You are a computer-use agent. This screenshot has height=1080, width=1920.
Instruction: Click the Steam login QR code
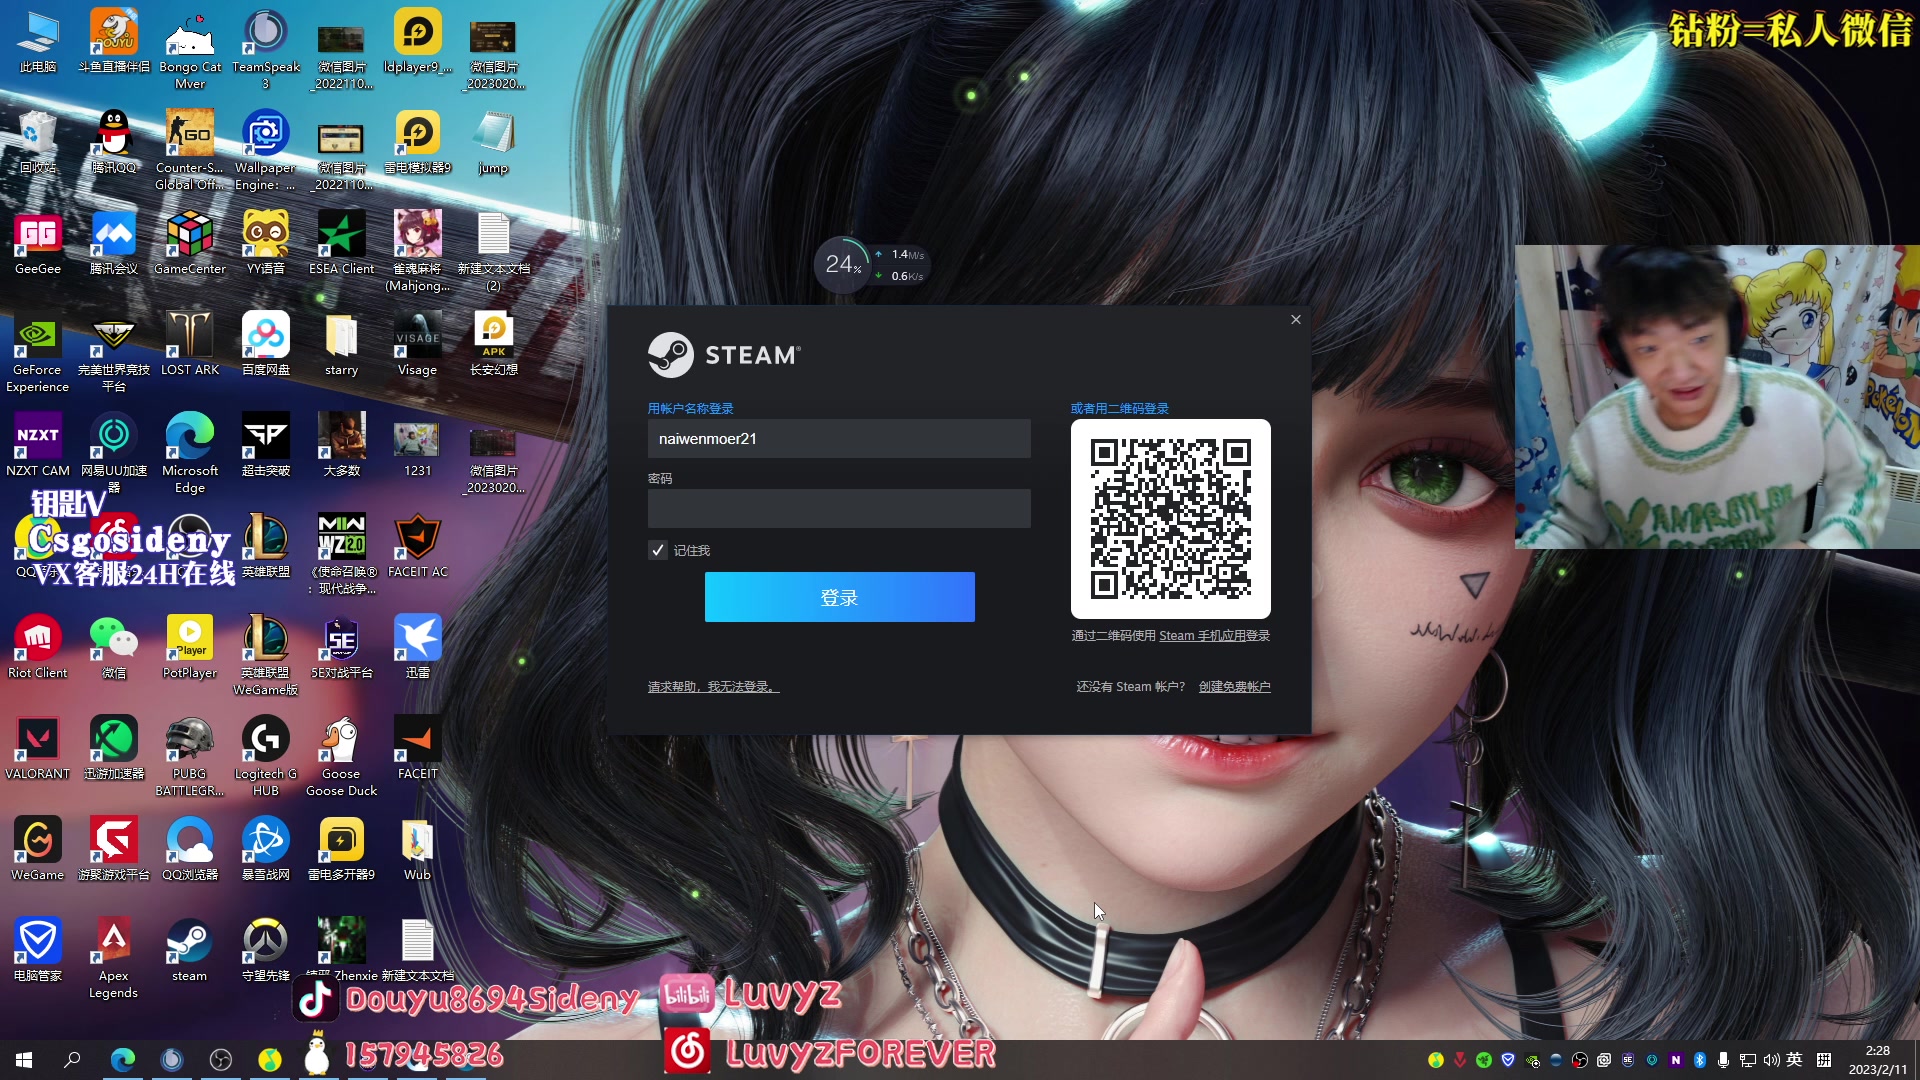(1170, 519)
